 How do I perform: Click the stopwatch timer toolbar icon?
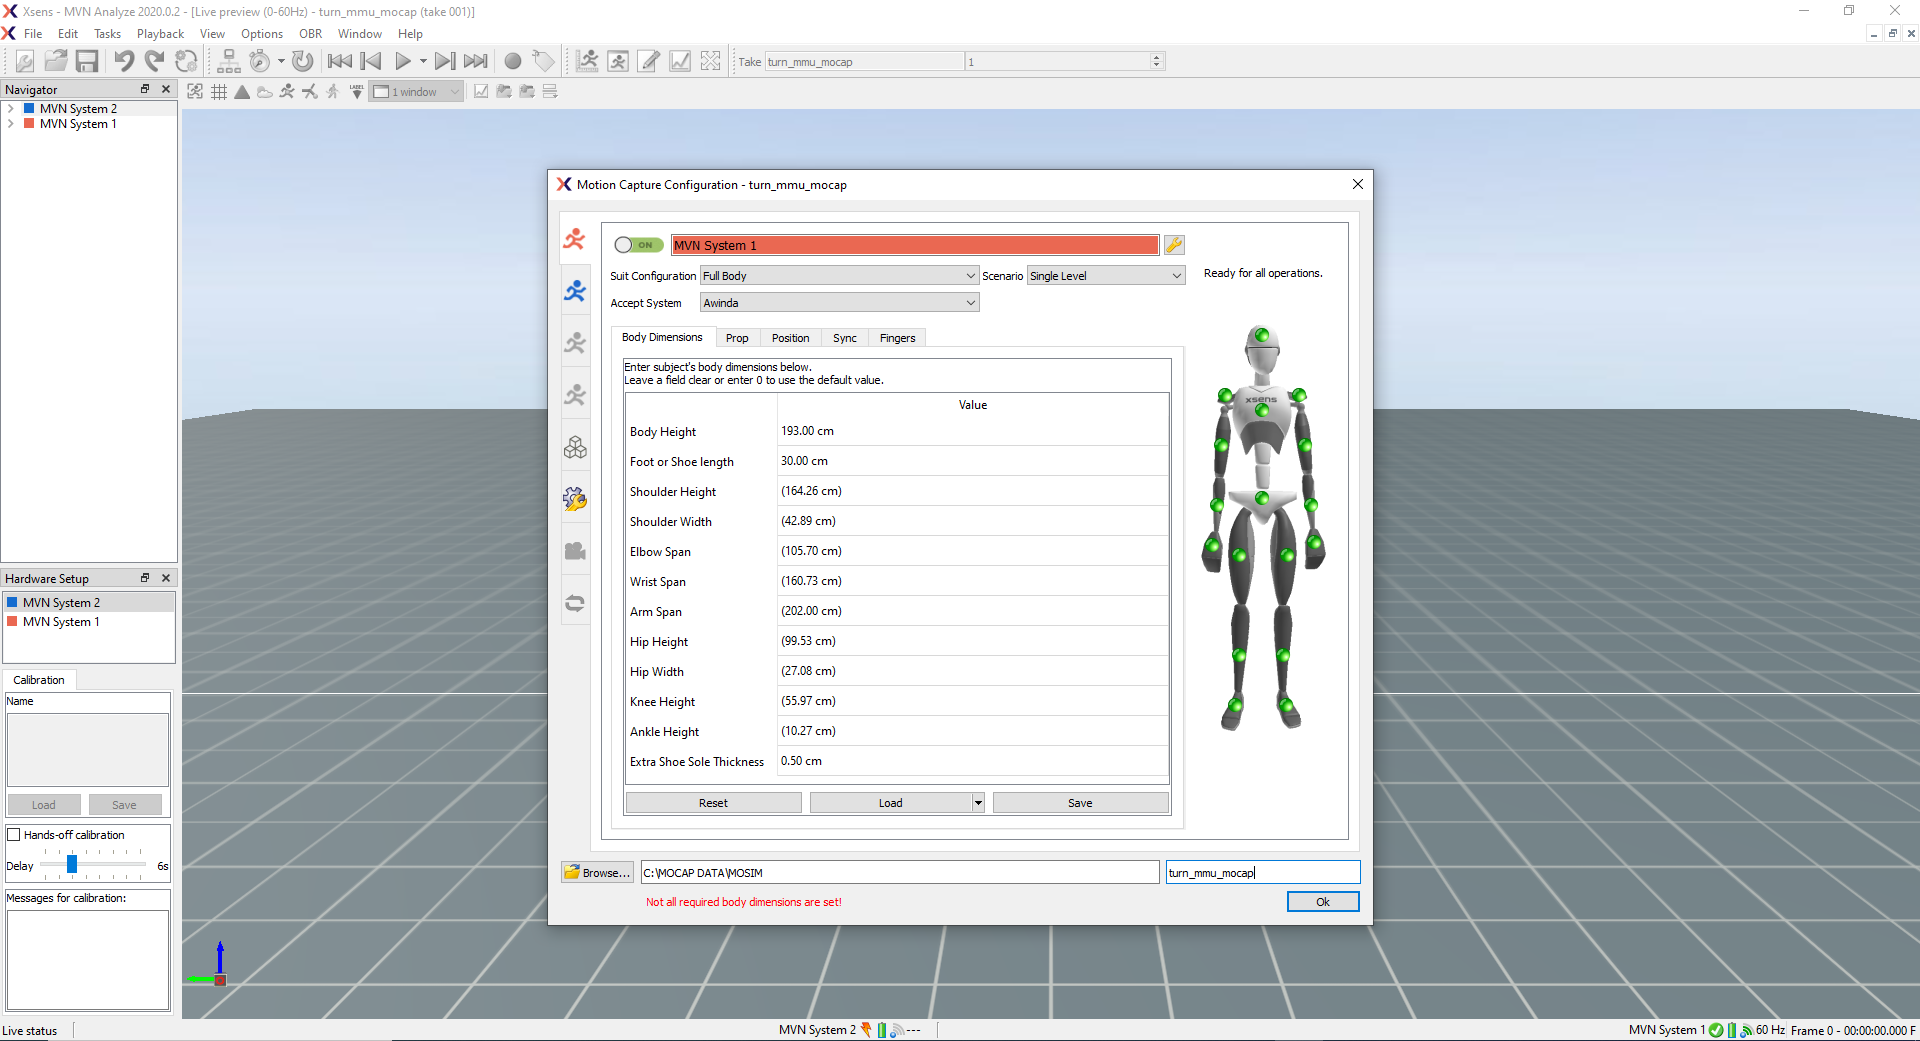tap(259, 61)
